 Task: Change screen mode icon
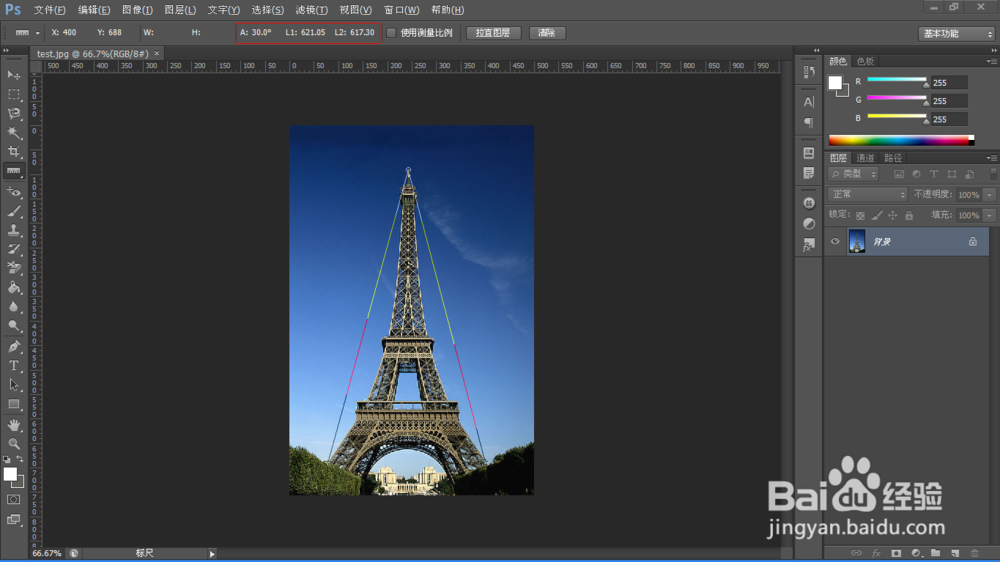[x=13, y=519]
